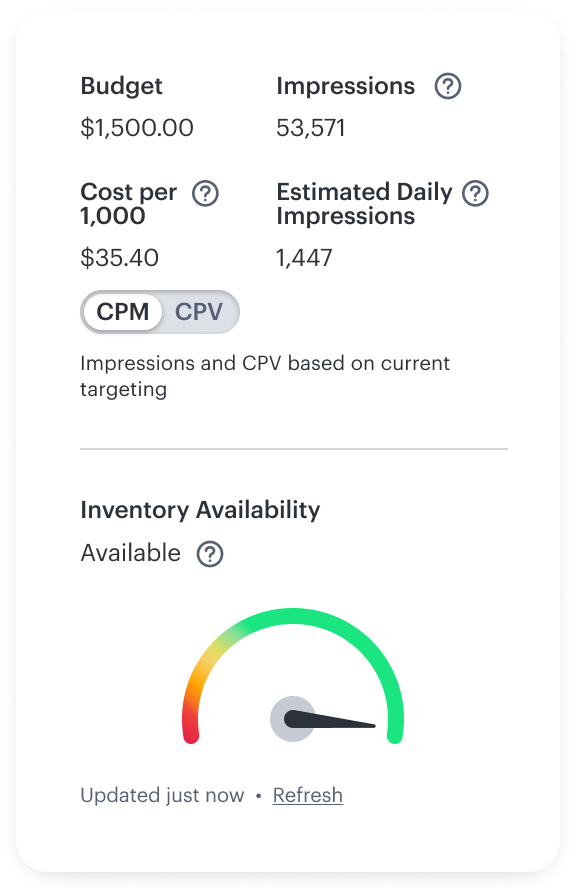The width and height of the screenshot is (576, 894).
Task: Click the Cost per 1,000 question mark icon
Action: tap(206, 194)
